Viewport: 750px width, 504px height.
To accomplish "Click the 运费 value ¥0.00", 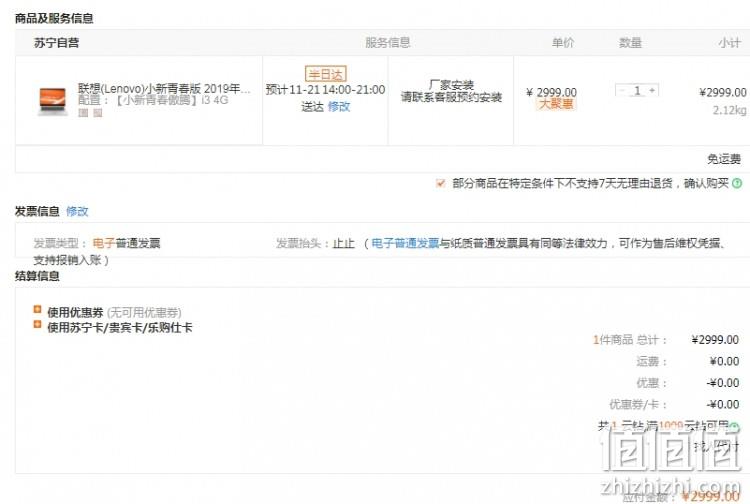I will 724,362.
